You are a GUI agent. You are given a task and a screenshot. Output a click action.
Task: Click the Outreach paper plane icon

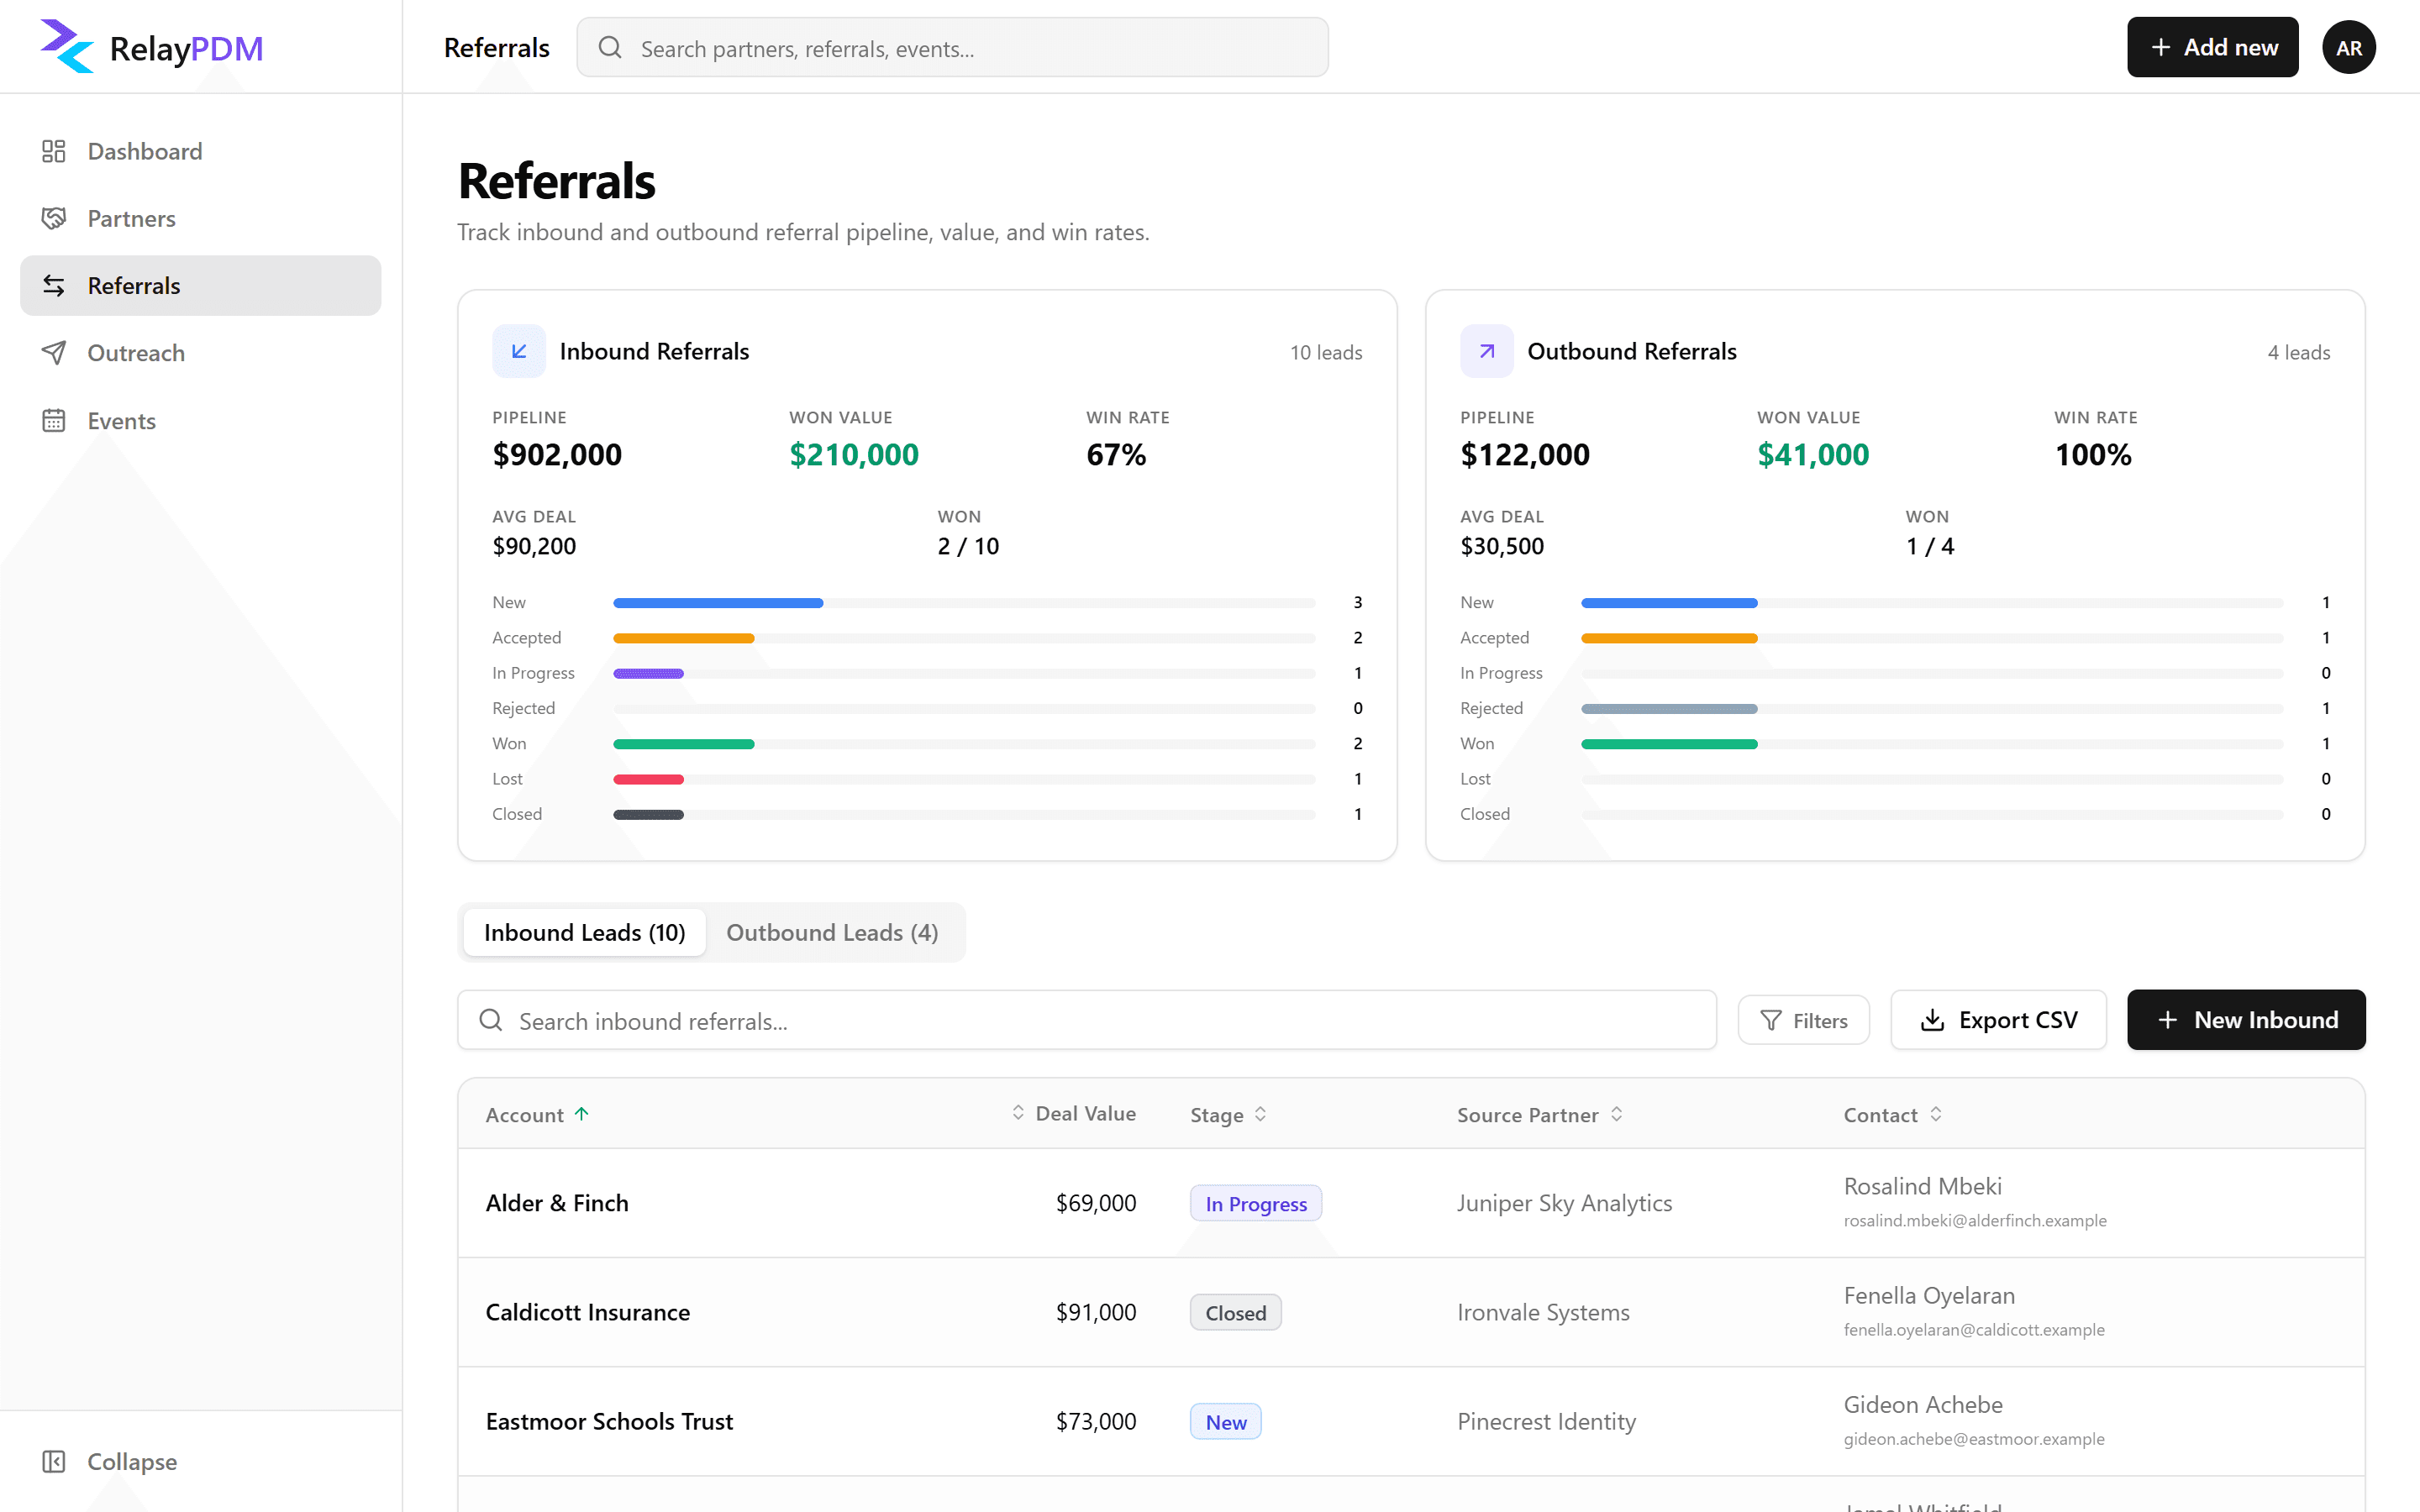pyautogui.click(x=54, y=352)
